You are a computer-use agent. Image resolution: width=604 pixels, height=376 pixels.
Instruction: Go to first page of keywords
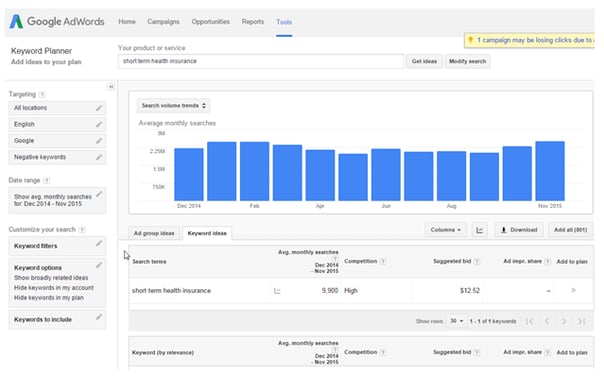click(x=530, y=321)
